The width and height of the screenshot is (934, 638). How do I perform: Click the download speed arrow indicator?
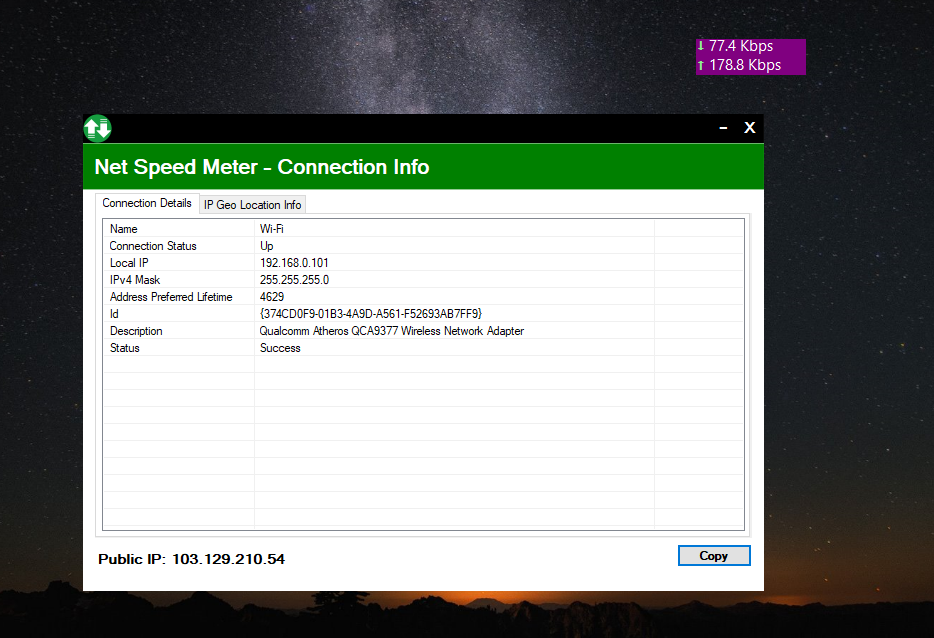point(701,46)
